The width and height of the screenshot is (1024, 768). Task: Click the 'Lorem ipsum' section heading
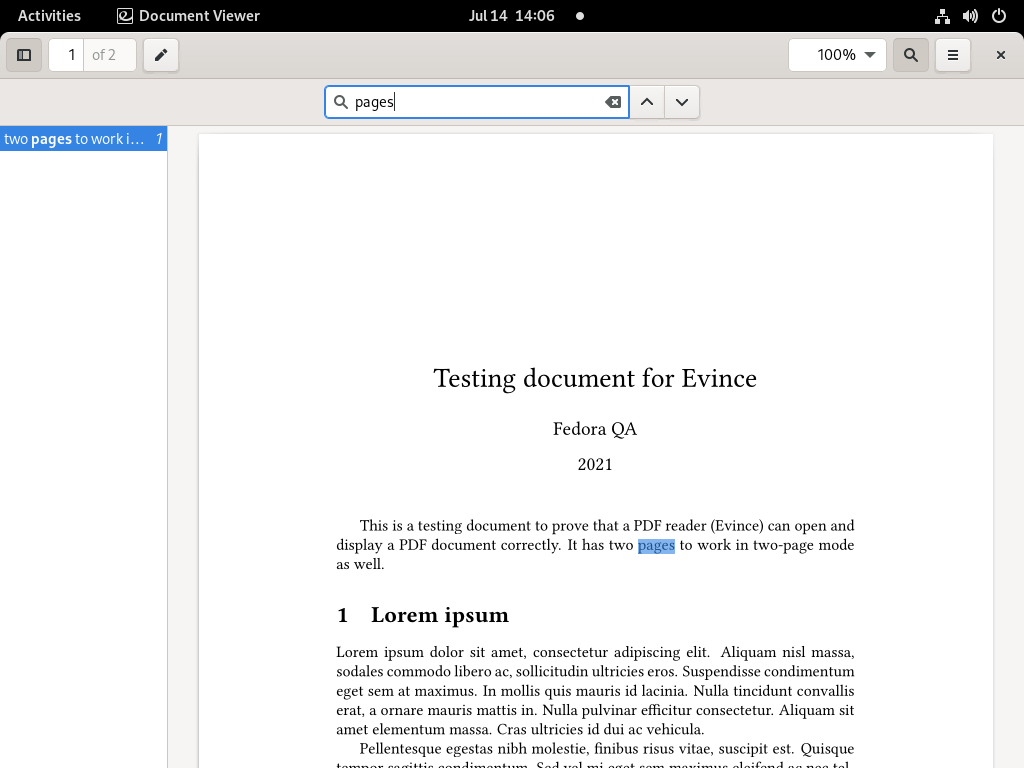440,615
